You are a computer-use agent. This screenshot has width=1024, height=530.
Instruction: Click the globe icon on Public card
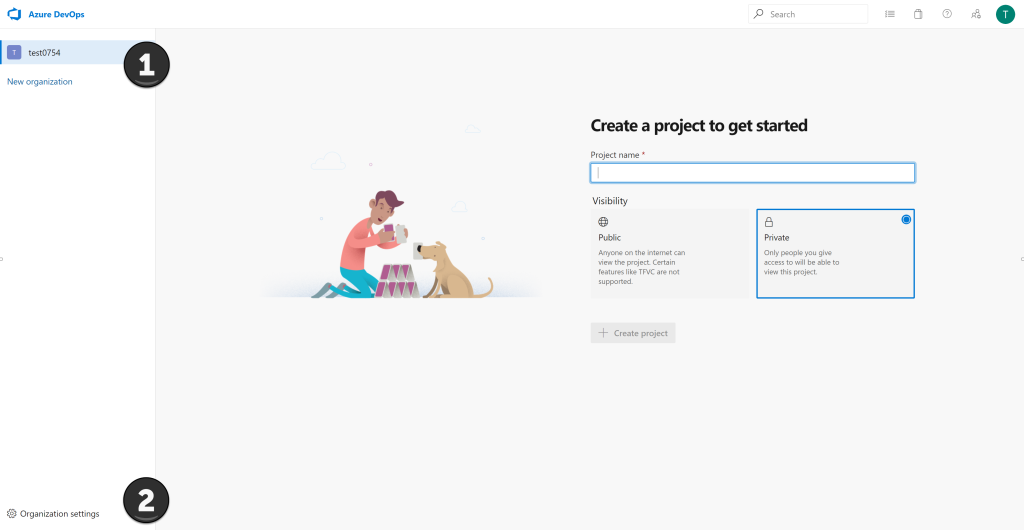click(x=603, y=222)
